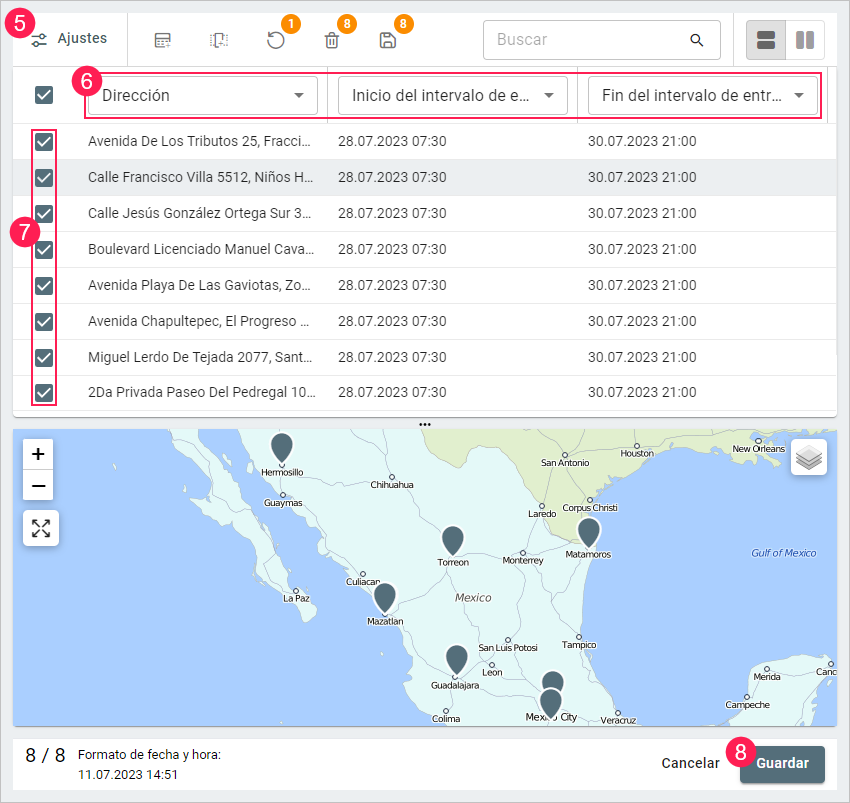The width and height of the screenshot is (850, 803).
Task: Click the Guardar button
Action: 782,763
